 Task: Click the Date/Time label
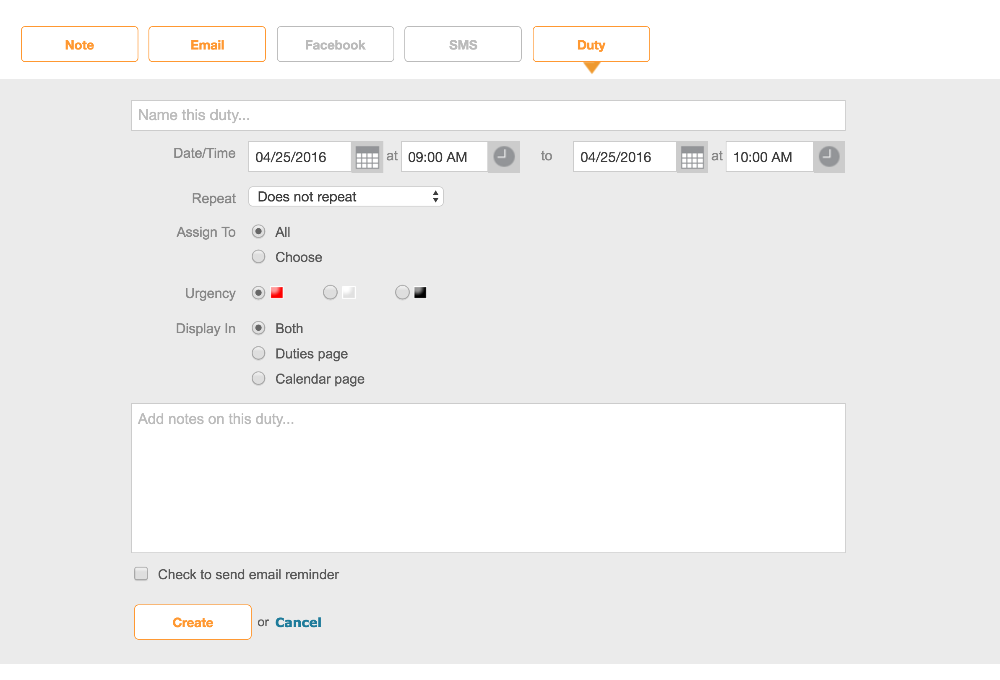pos(205,154)
